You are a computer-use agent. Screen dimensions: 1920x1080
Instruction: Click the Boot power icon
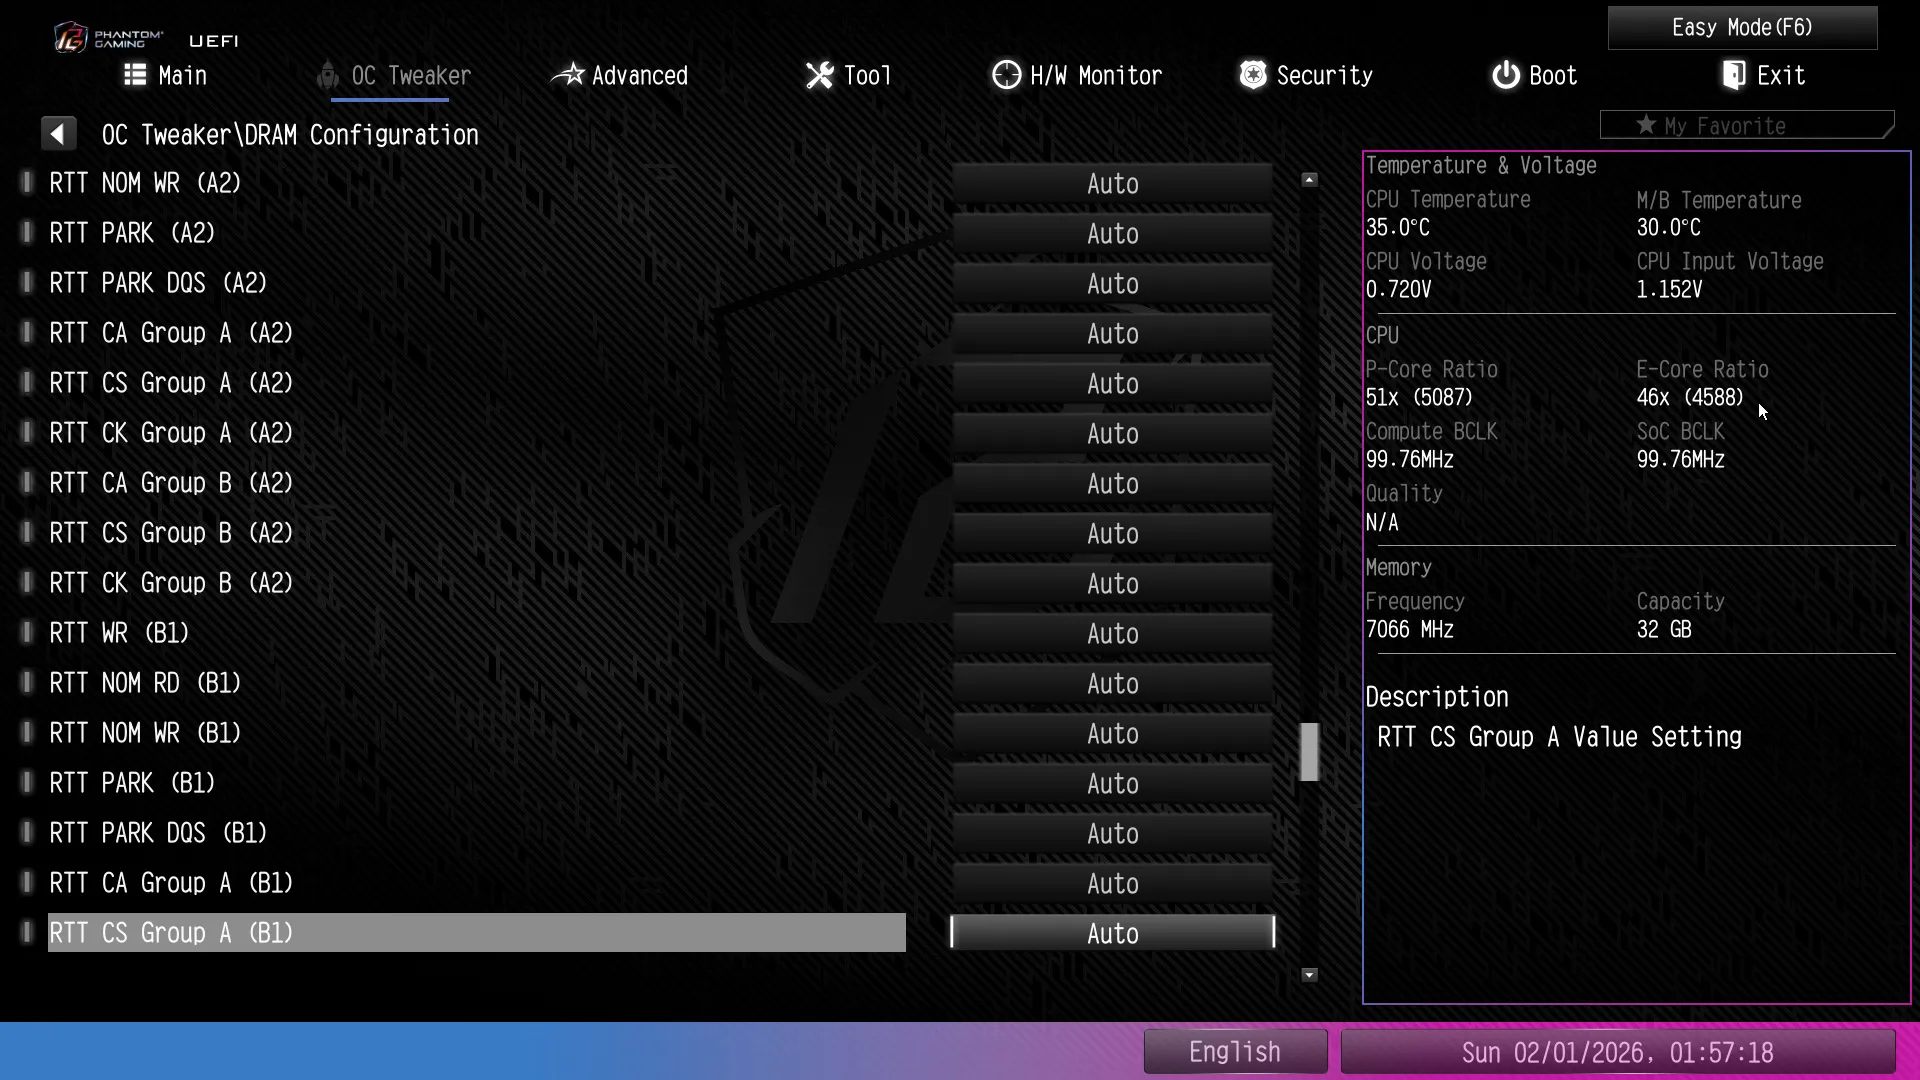[x=1505, y=75]
